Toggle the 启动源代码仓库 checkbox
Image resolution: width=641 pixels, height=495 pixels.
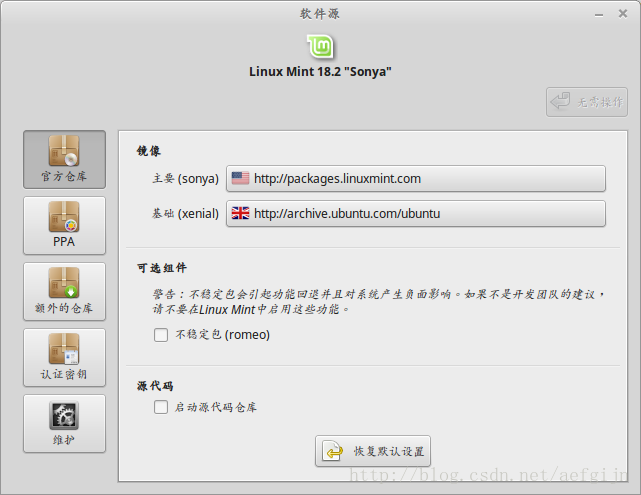coord(161,407)
